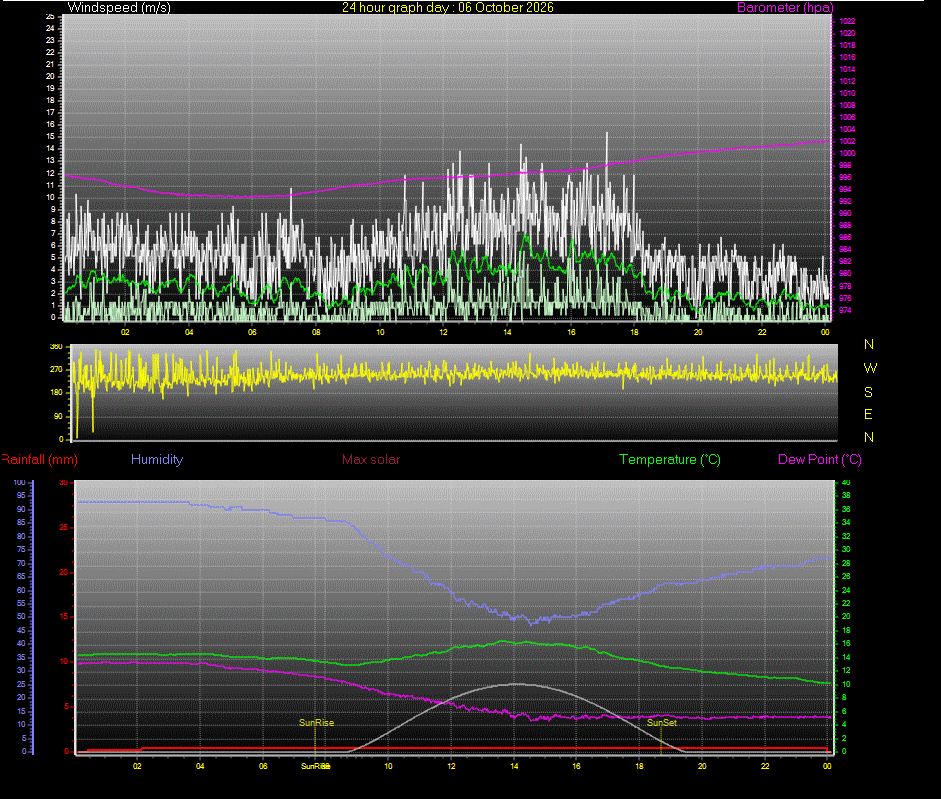This screenshot has width=941, height=799.
Task: Click the 06 hour tick on wind graph
Action: tap(252, 332)
